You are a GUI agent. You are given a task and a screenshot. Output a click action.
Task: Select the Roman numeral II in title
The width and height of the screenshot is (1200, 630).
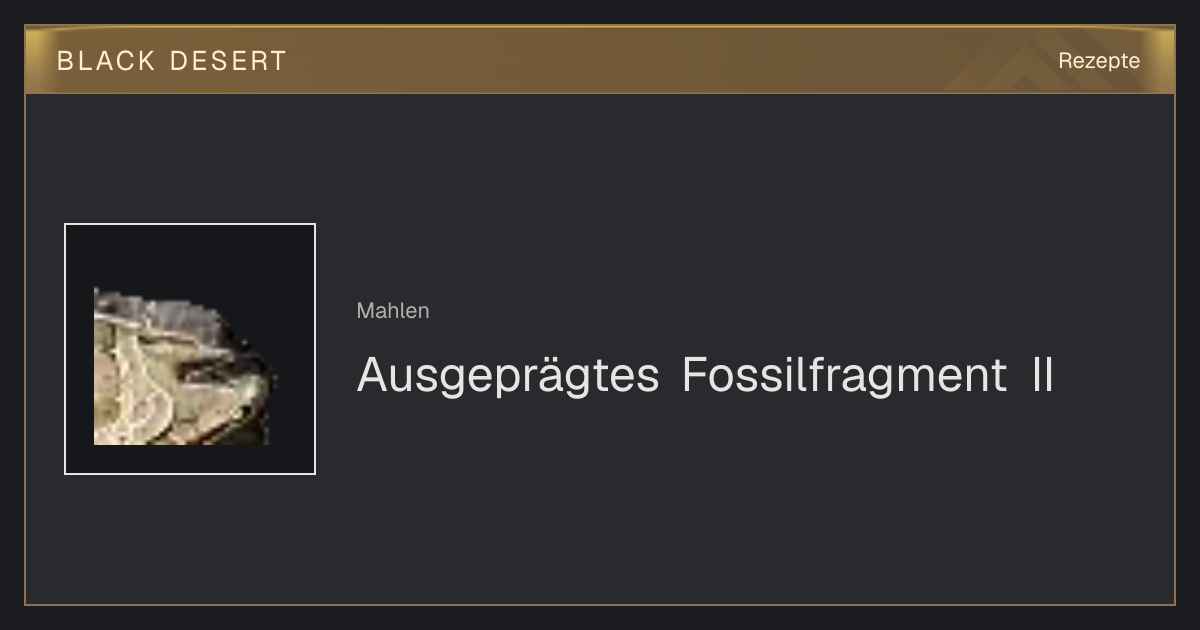[1042, 376]
